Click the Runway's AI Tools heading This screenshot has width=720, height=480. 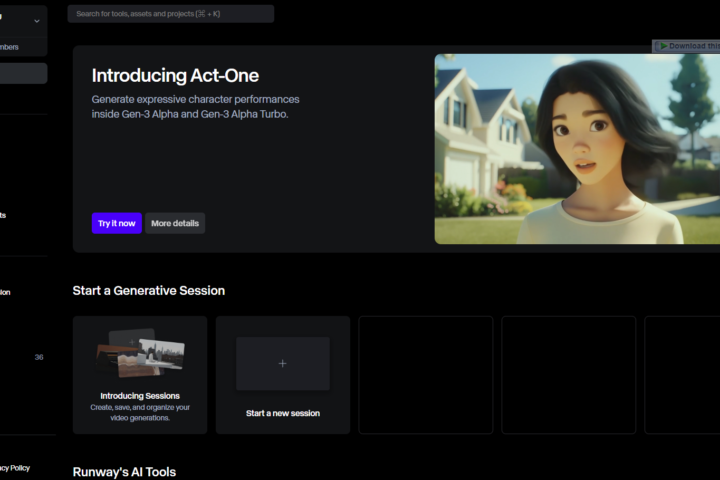coord(124,472)
